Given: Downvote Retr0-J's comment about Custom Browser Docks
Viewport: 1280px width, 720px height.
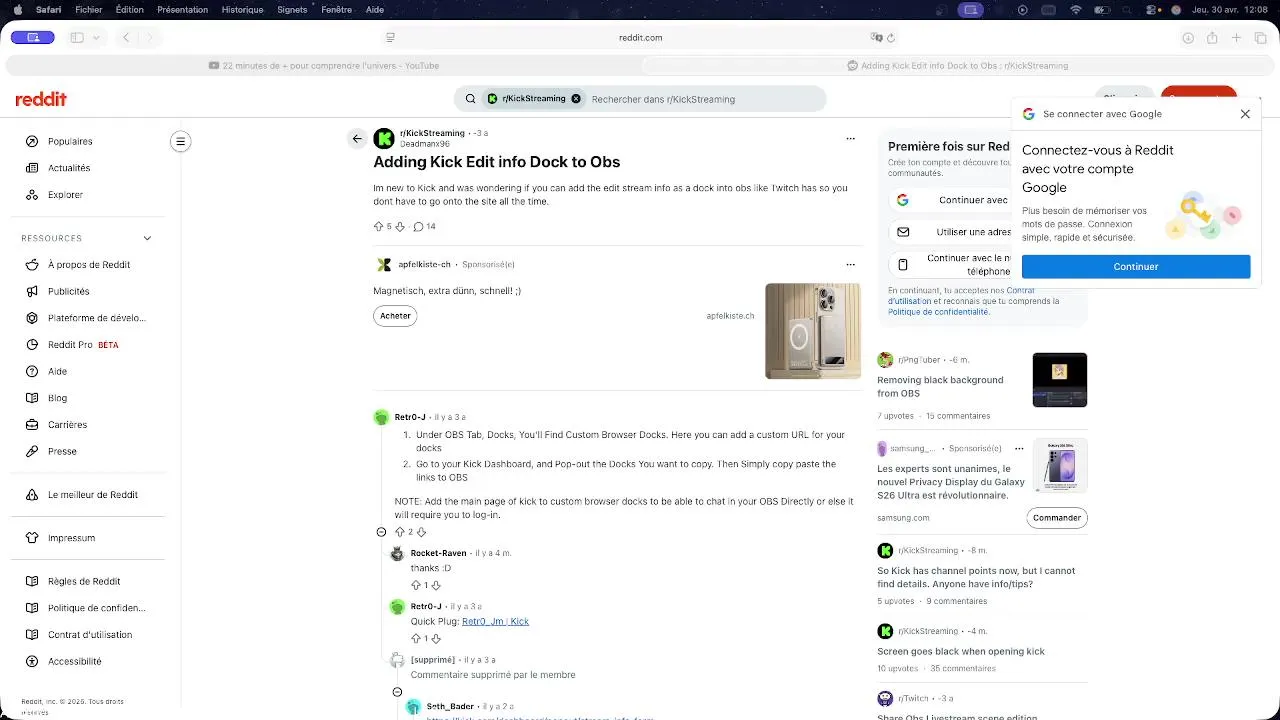Looking at the screenshot, I should 421,532.
